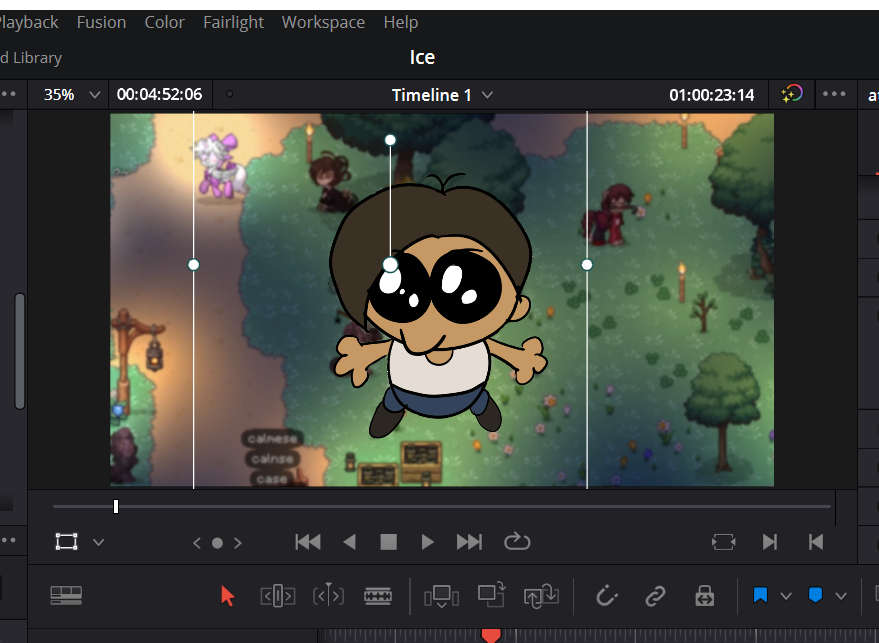Screen dimensions: 879x643
Task: Open the Help menu
Action: pos(401,22)
